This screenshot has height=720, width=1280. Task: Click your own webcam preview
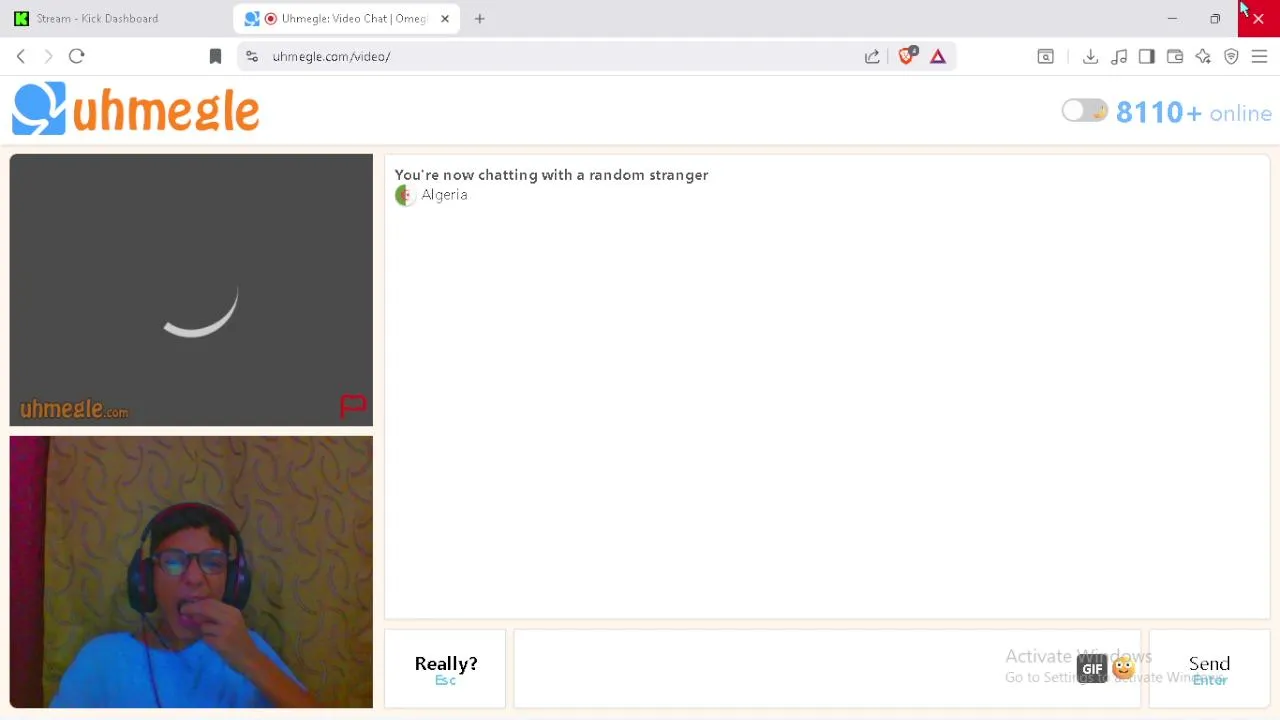pyautogui.click(x=191, y=572)
